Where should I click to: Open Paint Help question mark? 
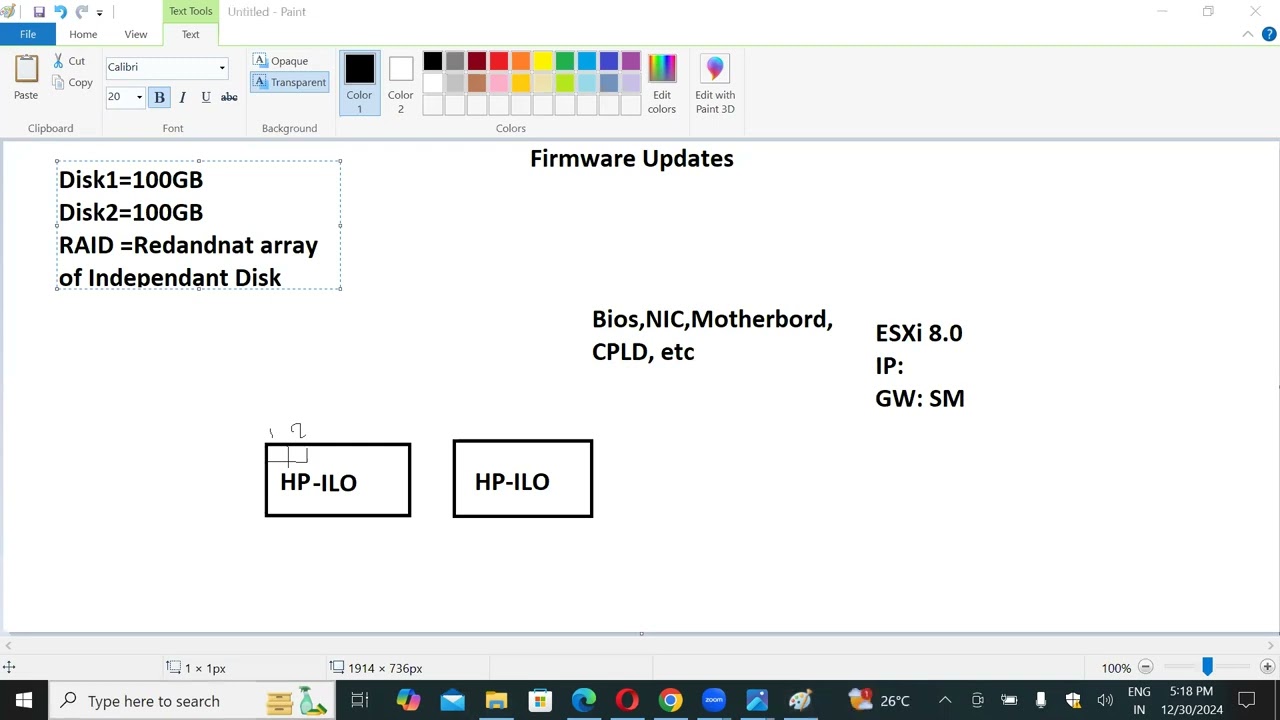coord(1269,34)
